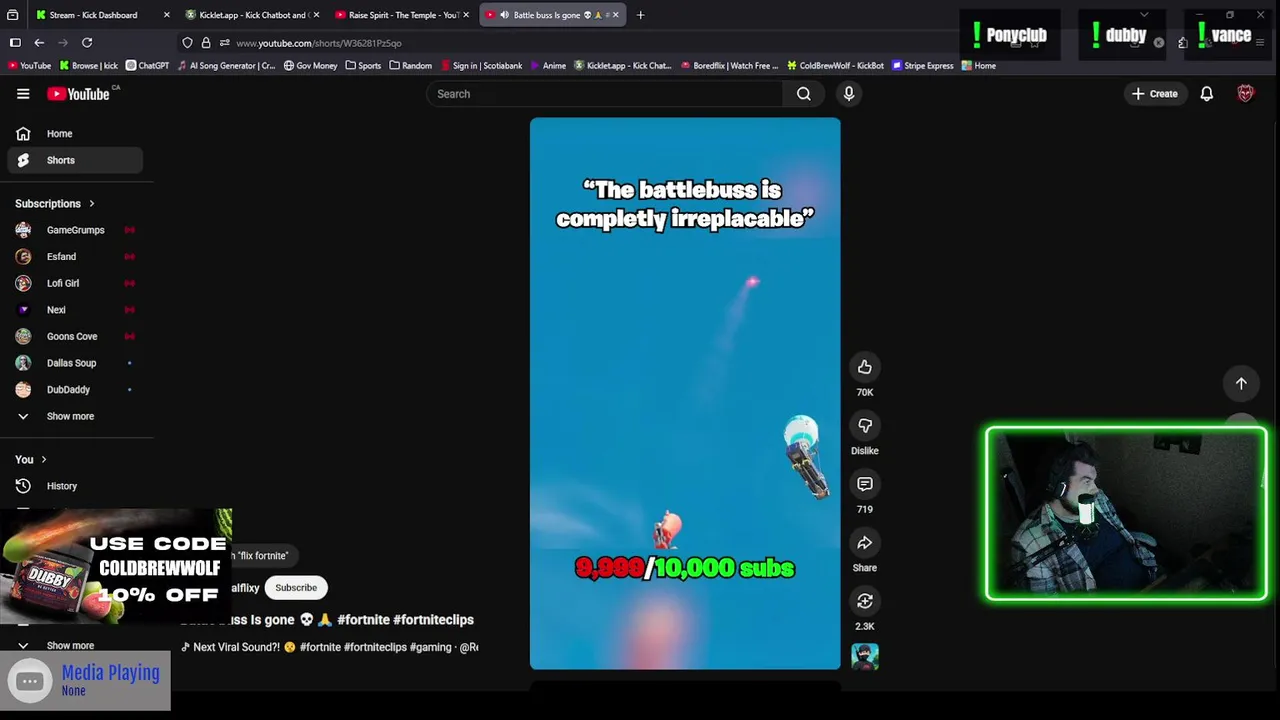The image size is (1280, 720).
Task: Open the Sports bookmarks folder
Action: (363, 66)
